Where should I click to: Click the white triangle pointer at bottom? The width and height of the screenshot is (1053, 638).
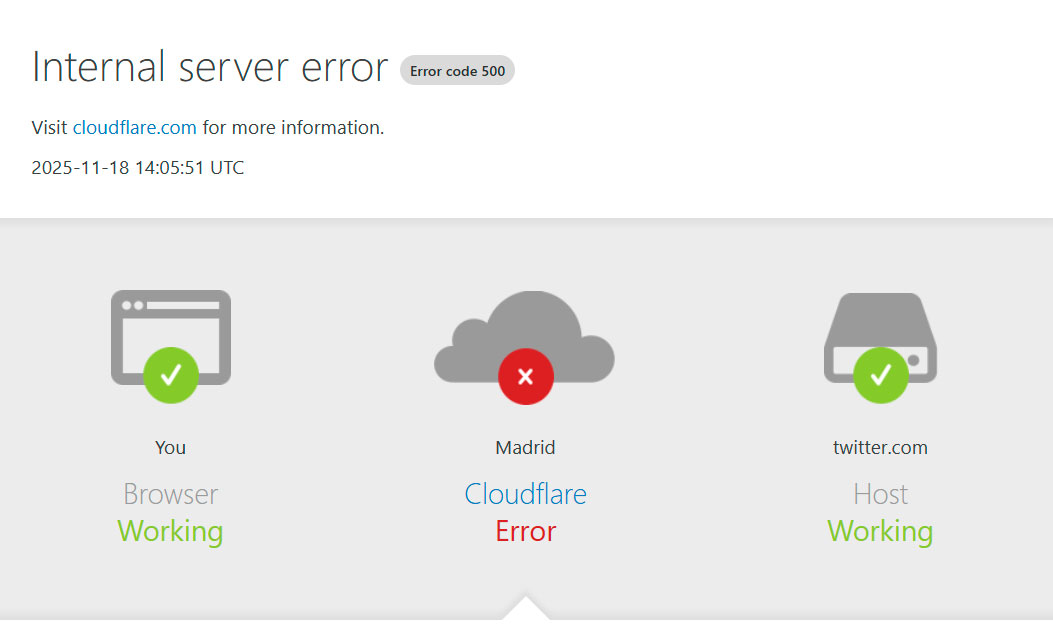[x=525, y=609]
